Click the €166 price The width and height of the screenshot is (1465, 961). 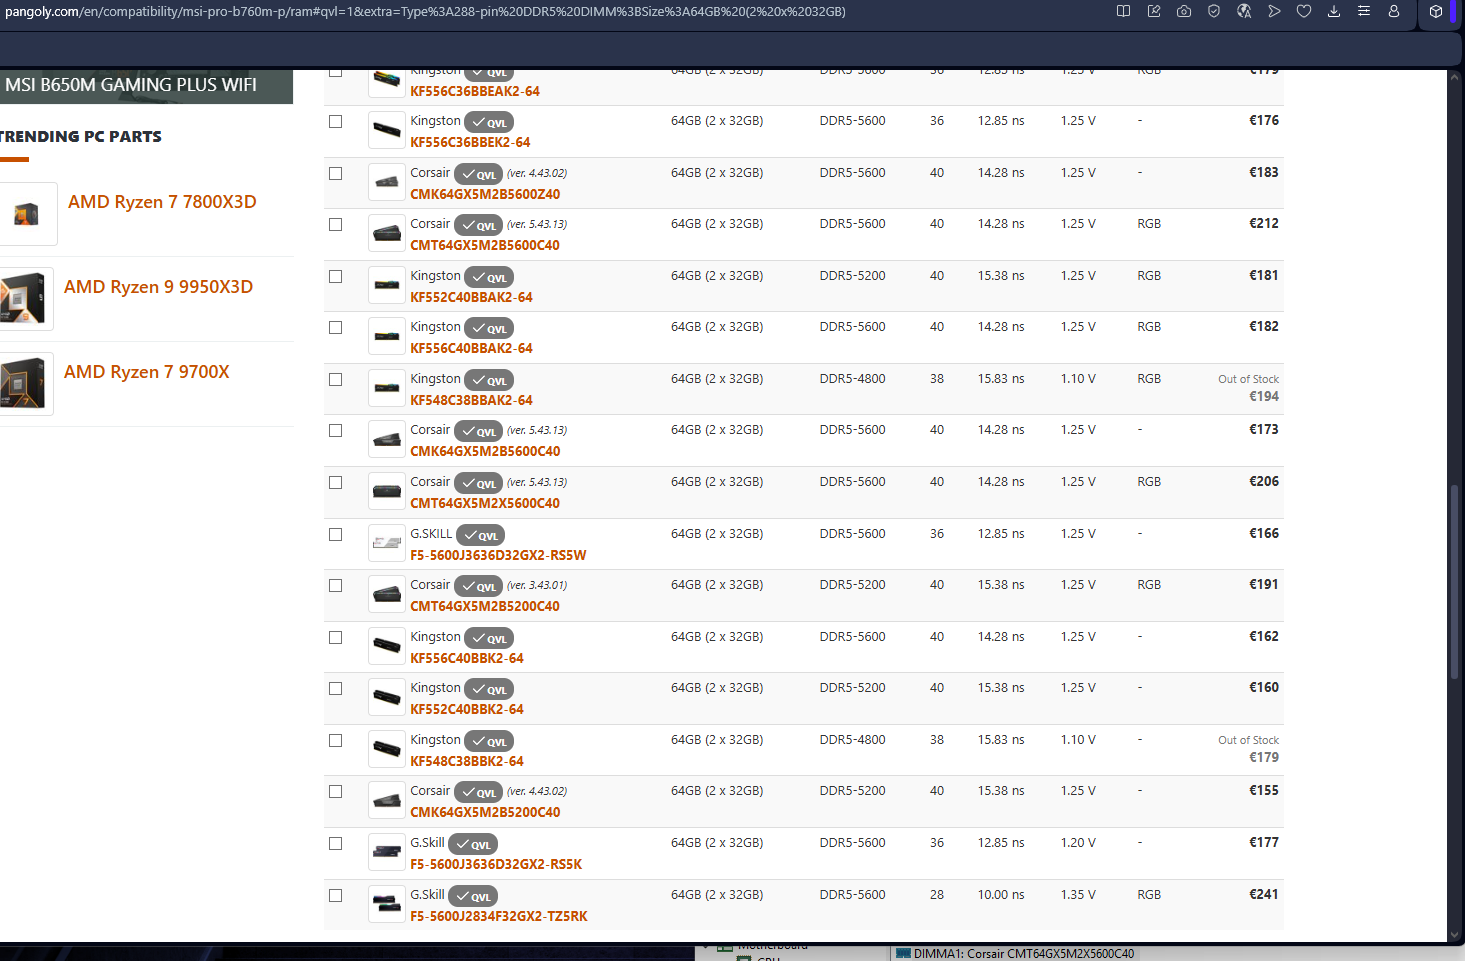tap(1264, 534)
